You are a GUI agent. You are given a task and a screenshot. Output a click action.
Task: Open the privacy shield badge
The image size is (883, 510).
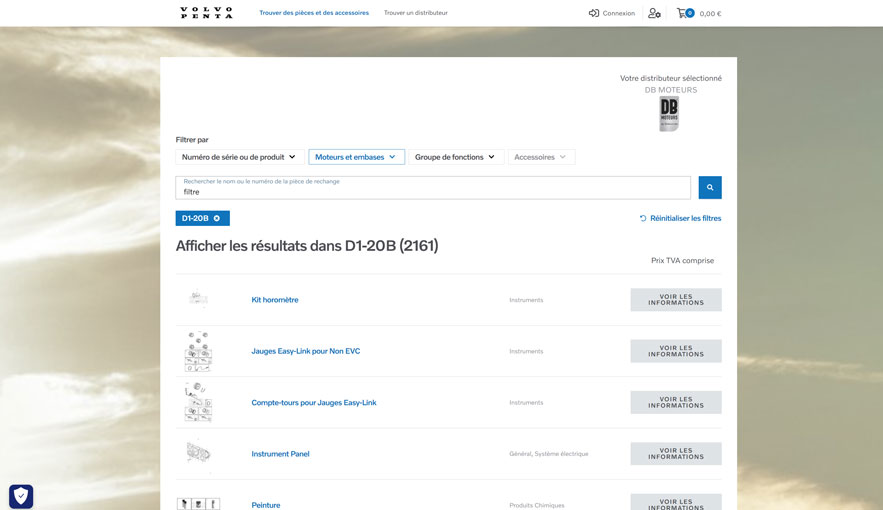click(x=21, y=496)
